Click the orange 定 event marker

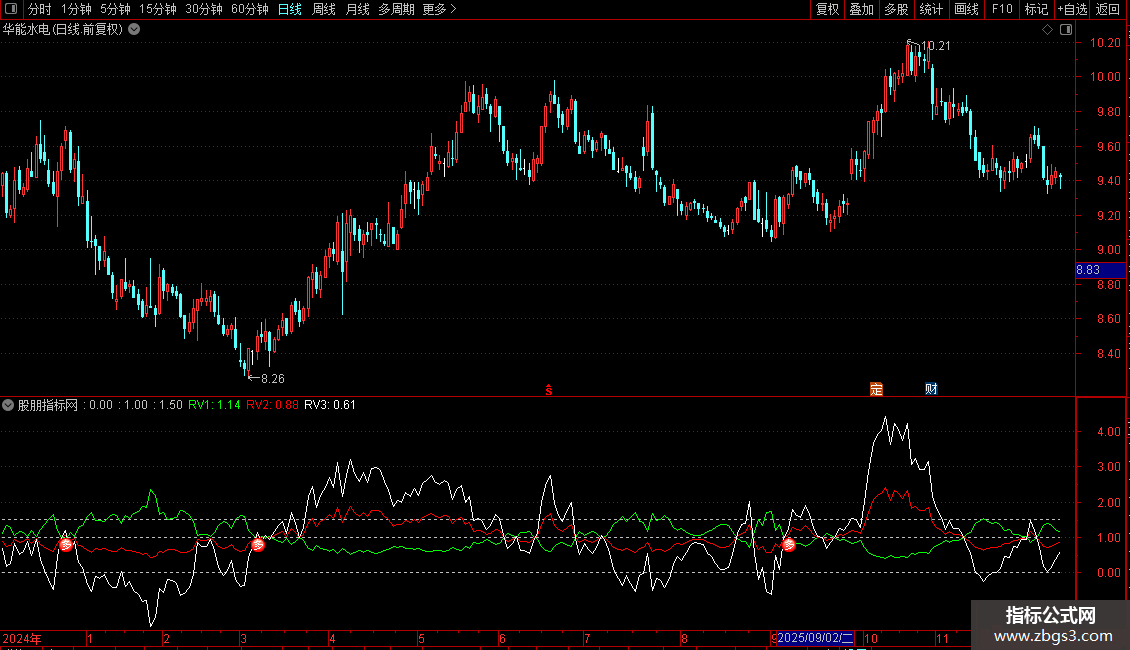click(x=876, y=389)
